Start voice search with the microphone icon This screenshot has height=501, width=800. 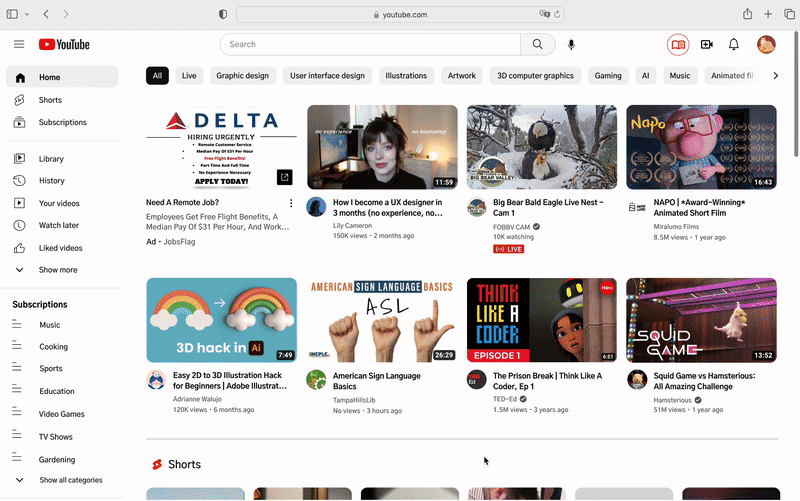point(571,45)
